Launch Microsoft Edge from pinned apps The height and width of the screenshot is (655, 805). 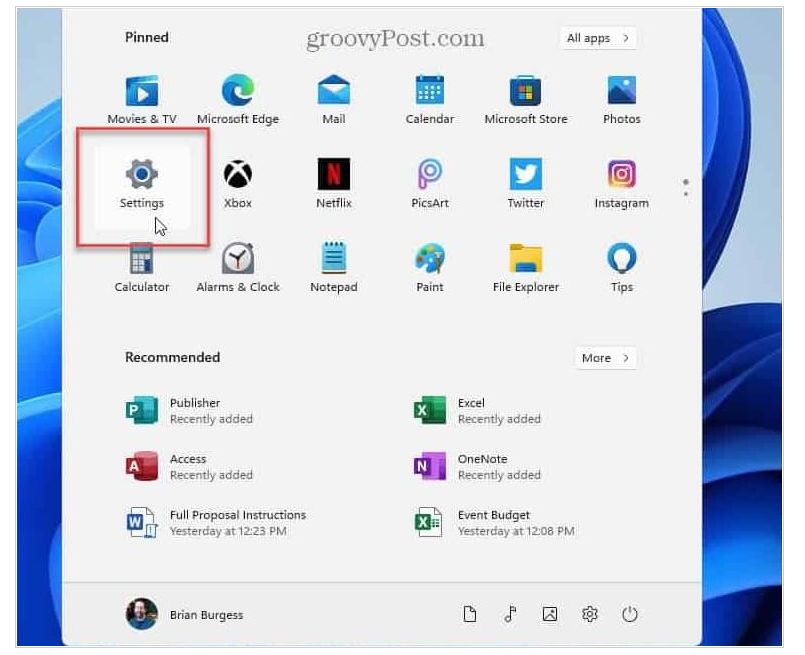click(238, 101)
